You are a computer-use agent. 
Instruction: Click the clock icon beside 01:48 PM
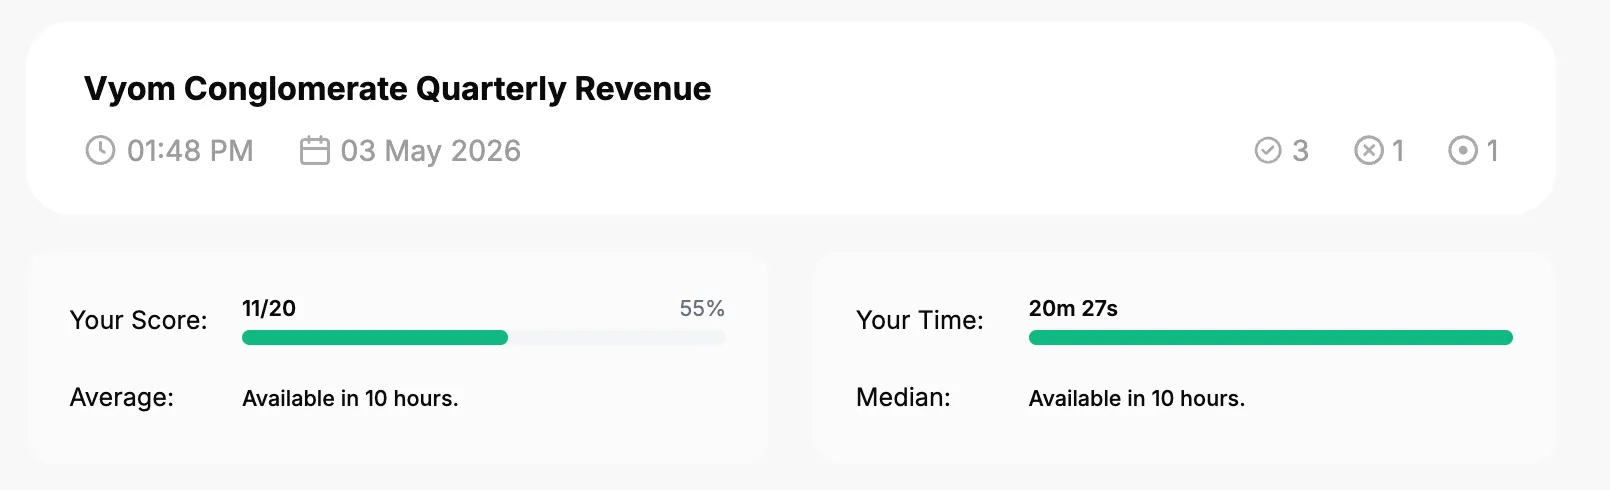point(100,151)
